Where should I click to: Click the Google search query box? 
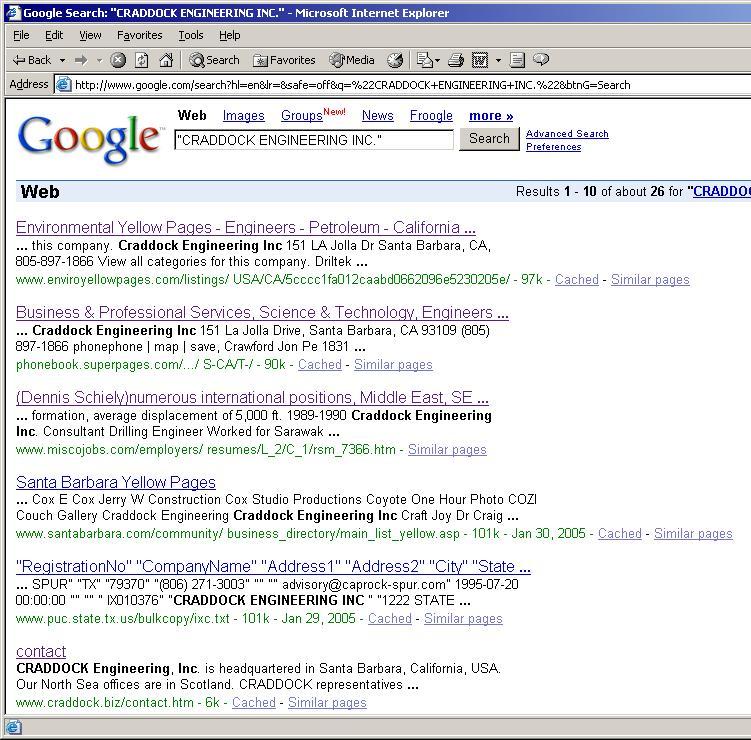314,140
